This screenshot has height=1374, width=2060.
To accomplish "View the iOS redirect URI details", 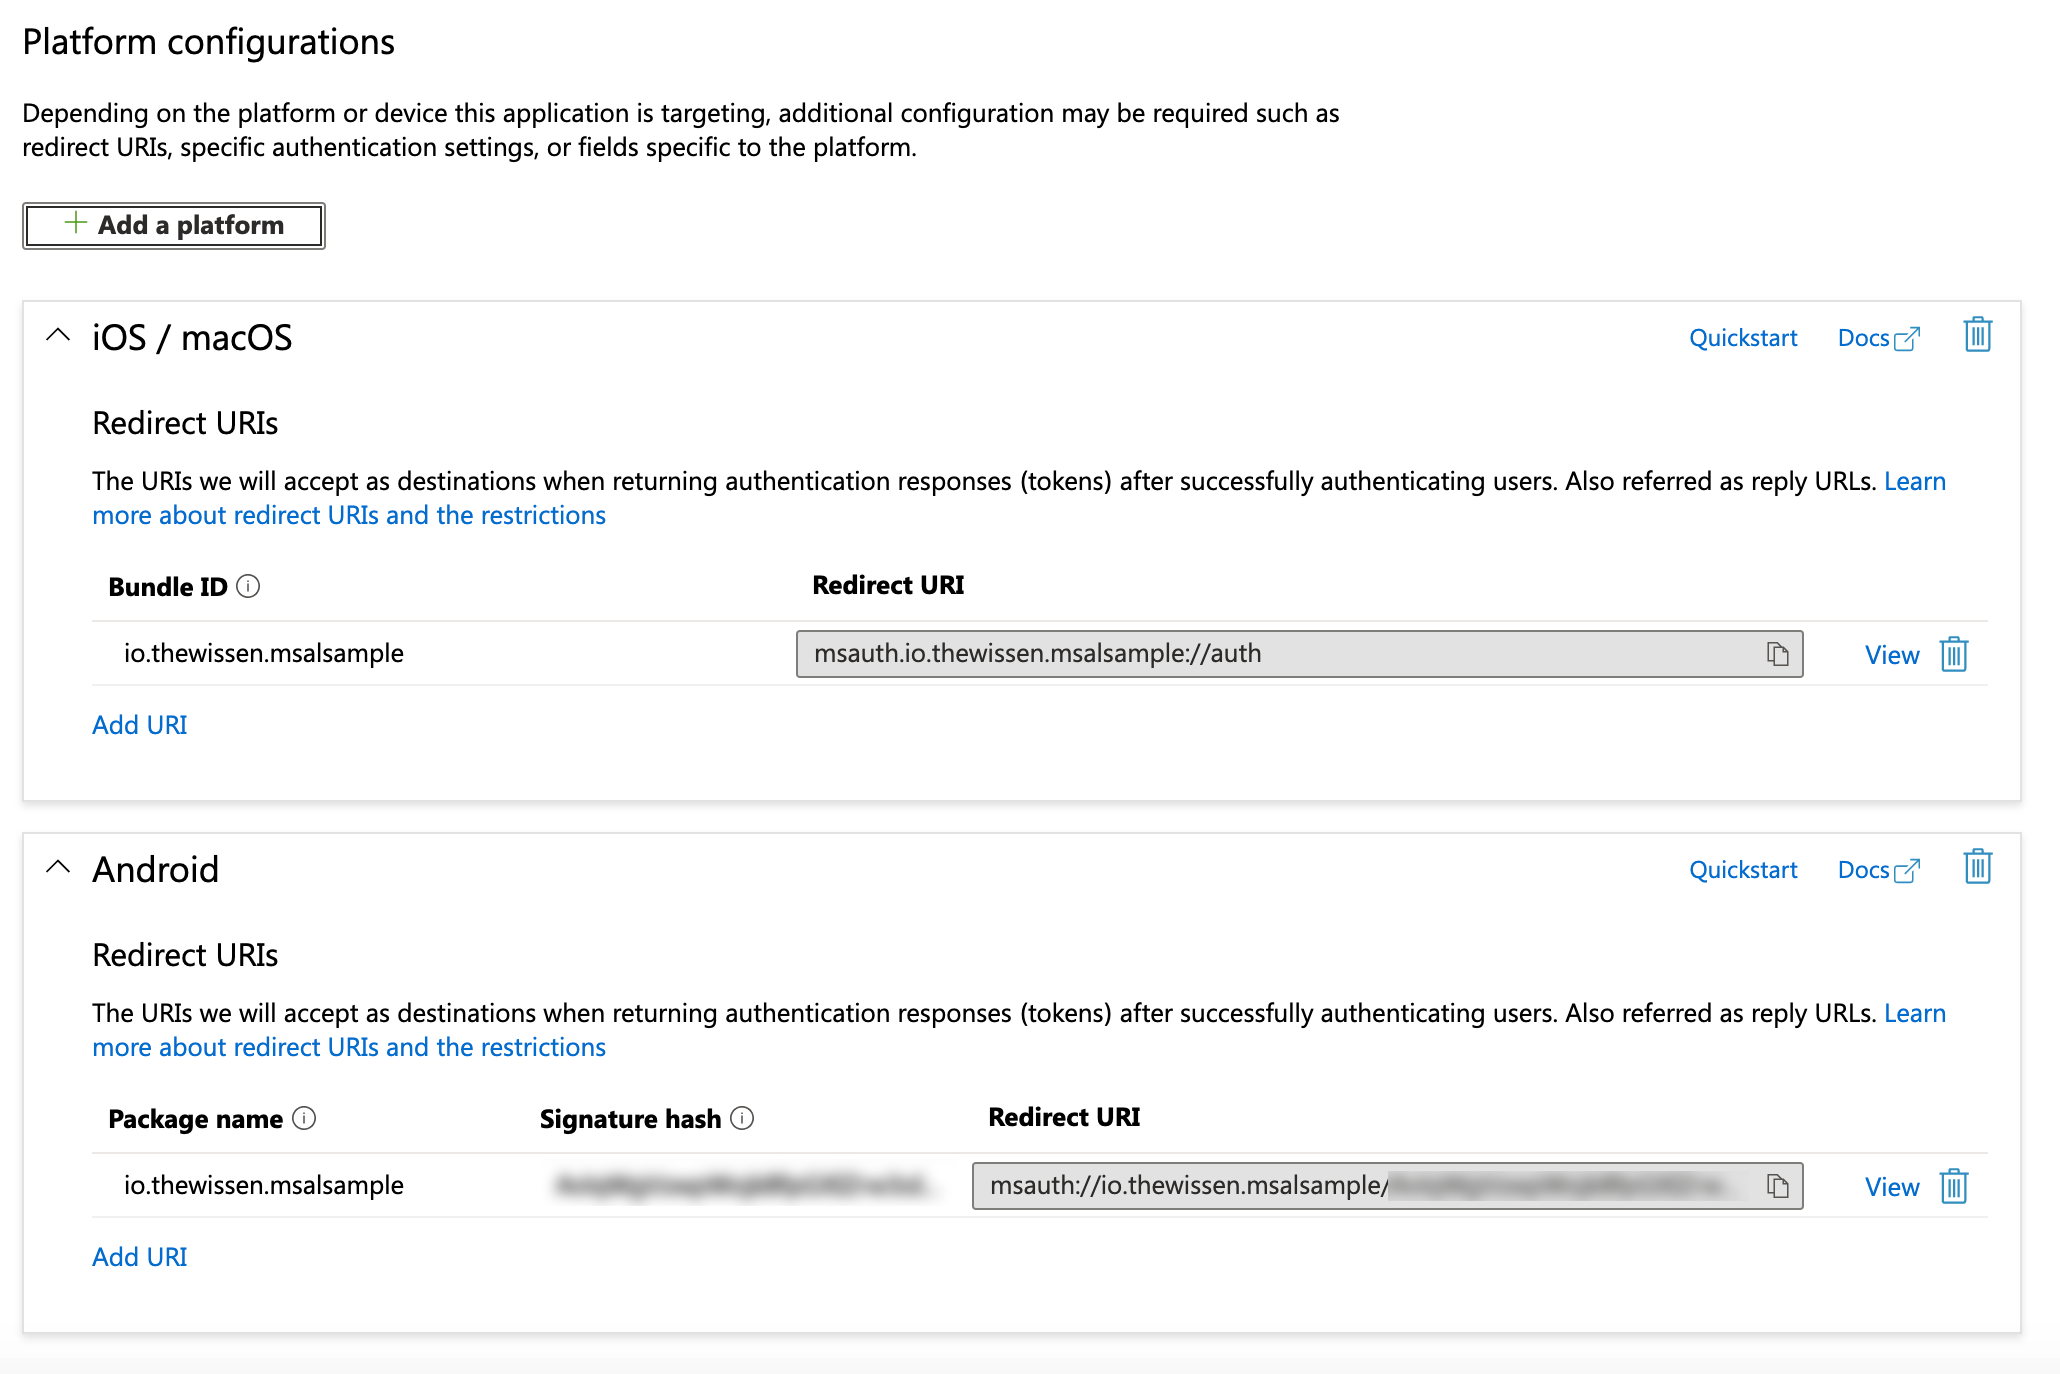I will click(1890, 654).
